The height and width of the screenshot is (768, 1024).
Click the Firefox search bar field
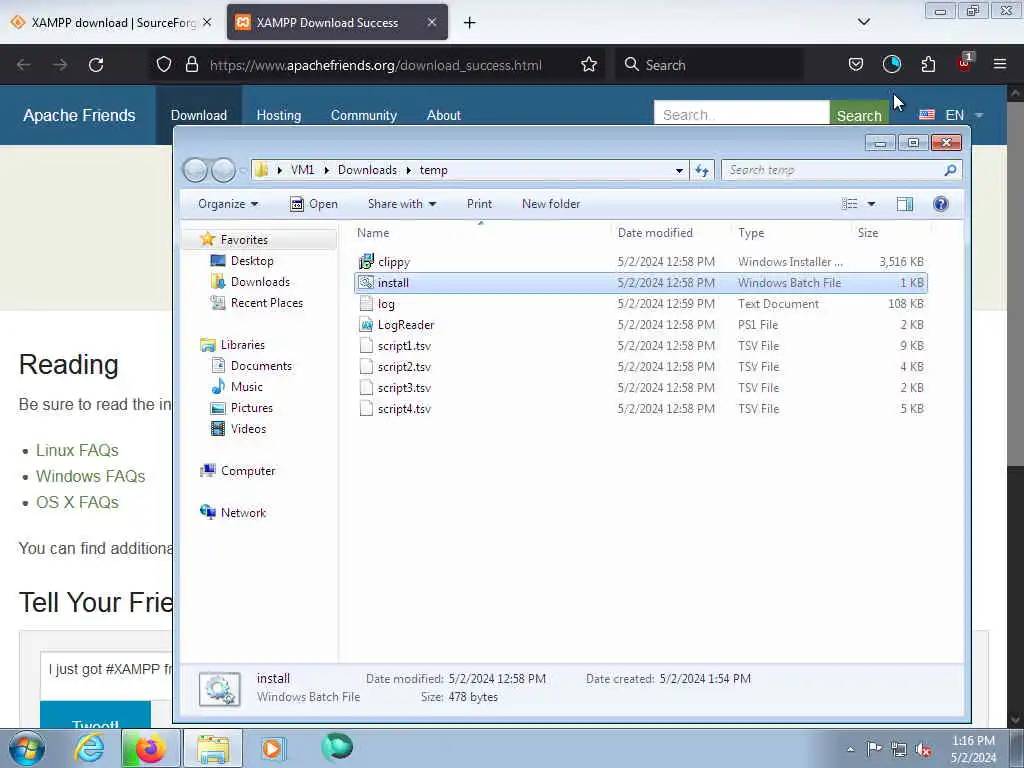tap(710, 65)
